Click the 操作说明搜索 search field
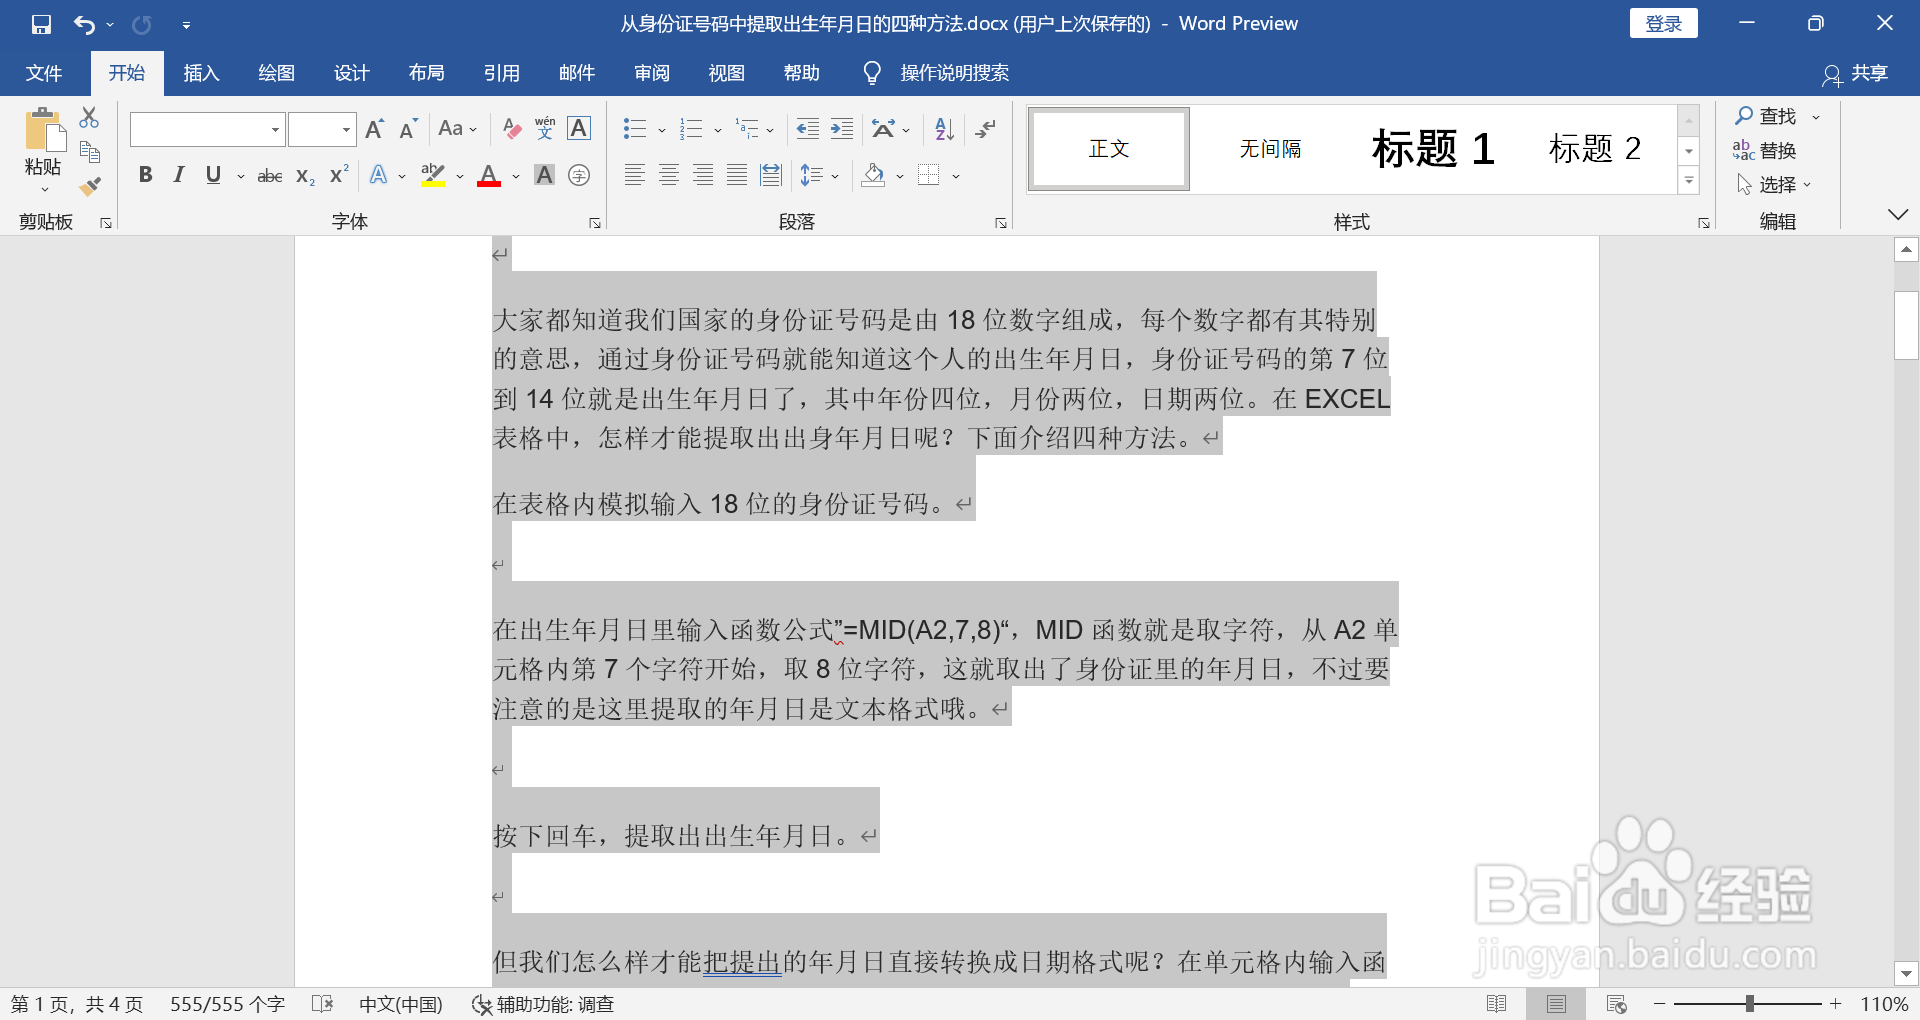Viewport: 1920px width, 1020px height. coord(954,73)
